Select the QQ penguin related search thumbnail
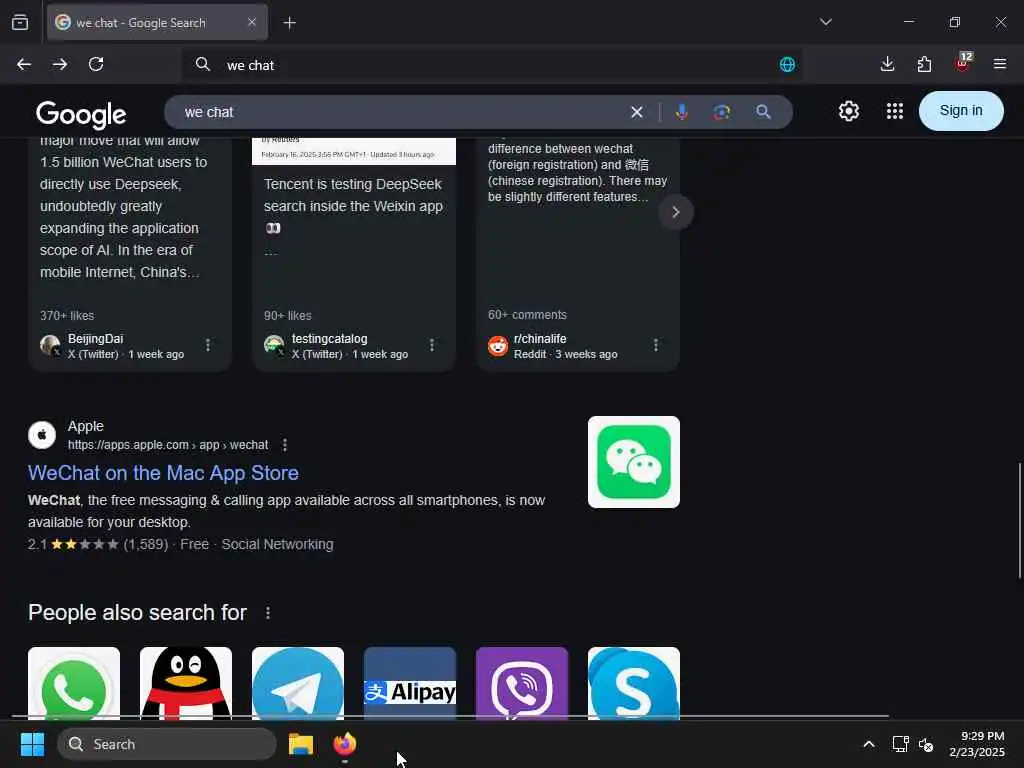The height and width of the screenshot is (768, 1024). [x=185, y=684]
